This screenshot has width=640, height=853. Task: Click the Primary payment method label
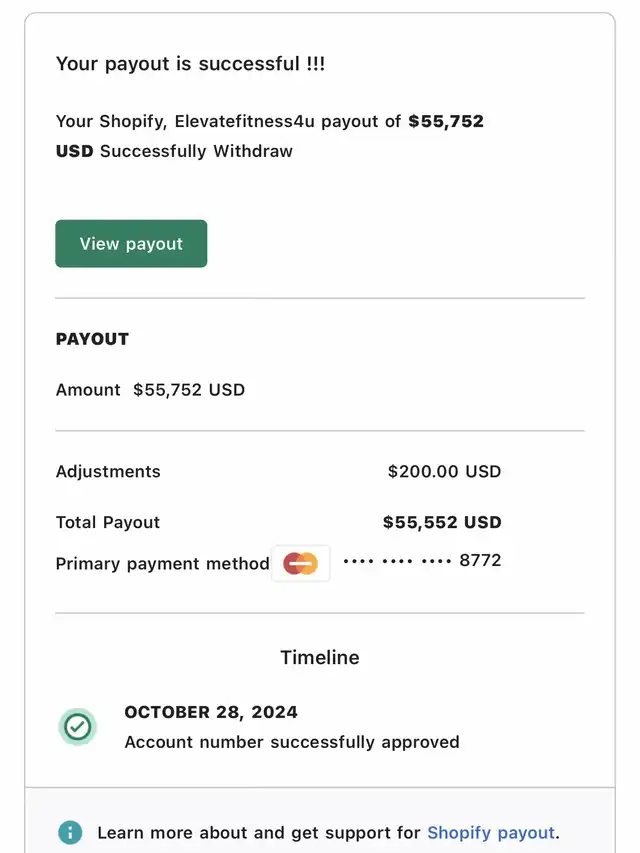click(x=163, y=564)
